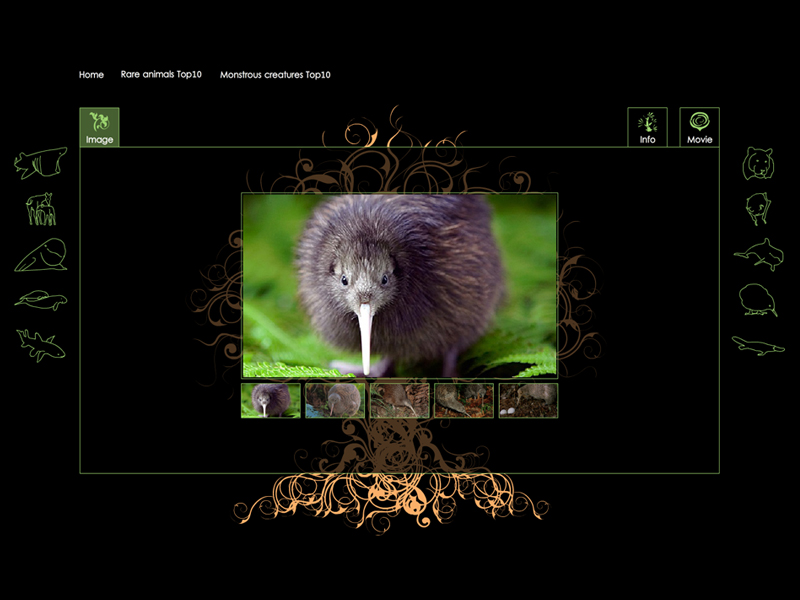The width and height of the screenshot is (800, 600).
Task: Switch to the Info tab
Action: 647,127
